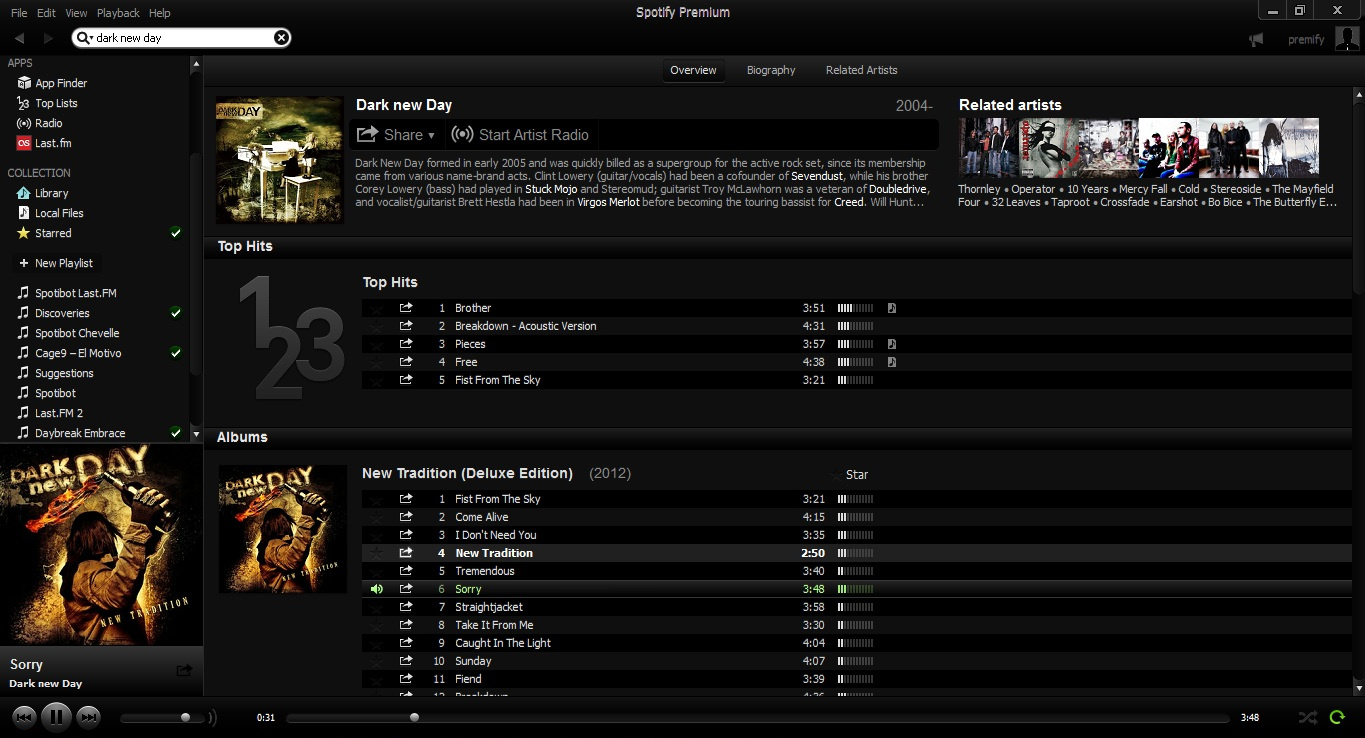1365x738 pixels.
Task: Open the notifications megaphone icon
Action: pos(1256,40)
